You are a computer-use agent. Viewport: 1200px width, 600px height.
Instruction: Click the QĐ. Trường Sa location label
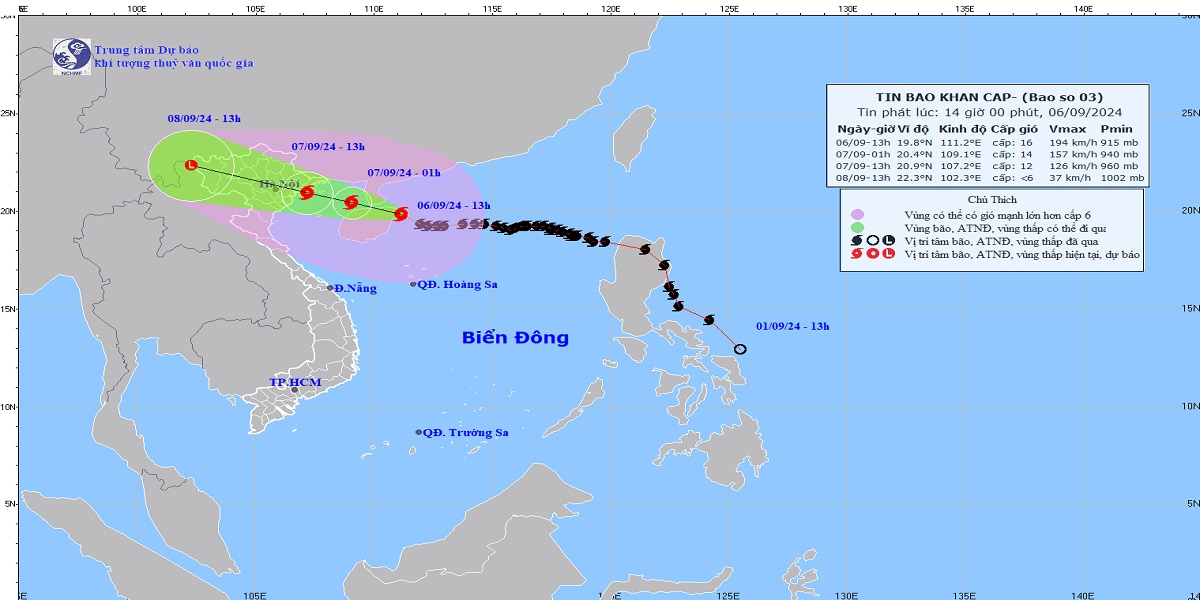point(466,433)
